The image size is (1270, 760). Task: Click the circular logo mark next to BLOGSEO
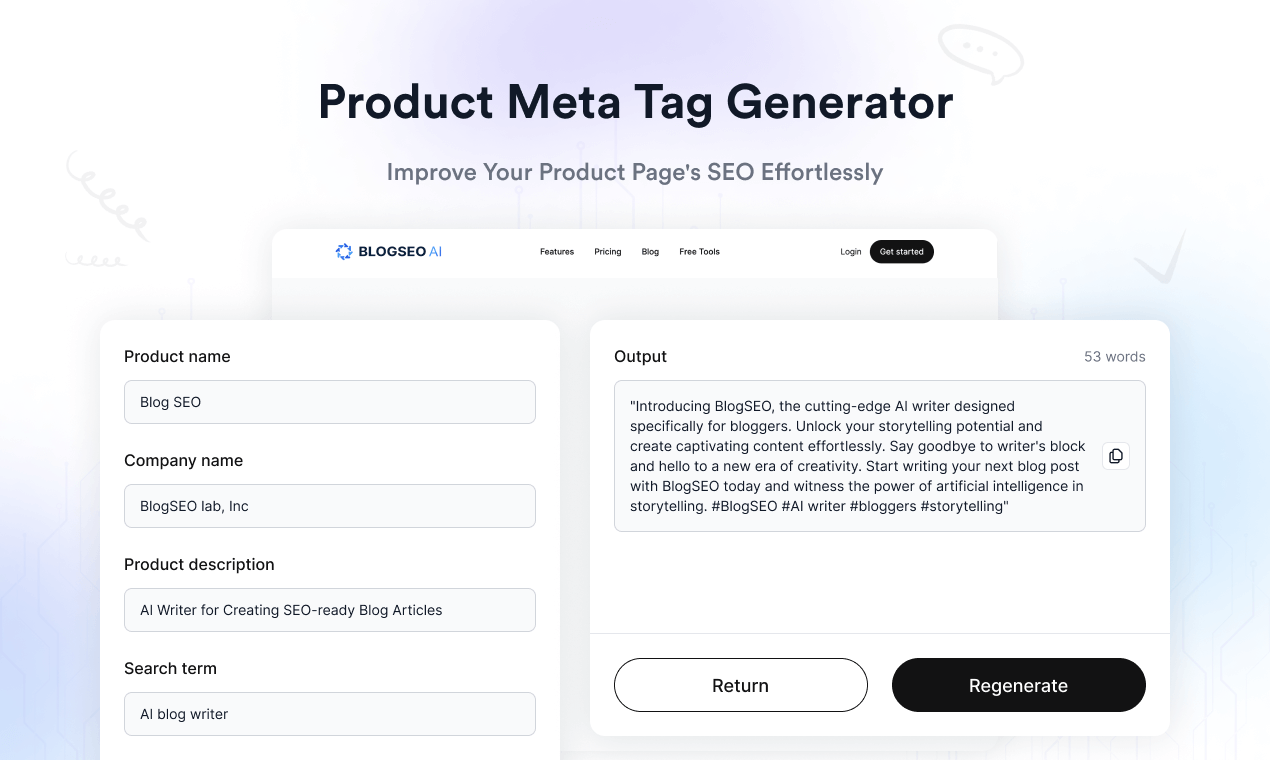(x=344, y=251)
